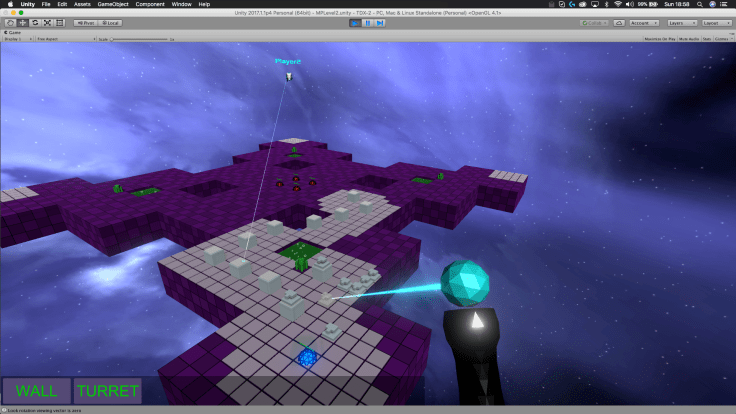Toggle Pivot handle position
The image size is (736, 414).
84,22
